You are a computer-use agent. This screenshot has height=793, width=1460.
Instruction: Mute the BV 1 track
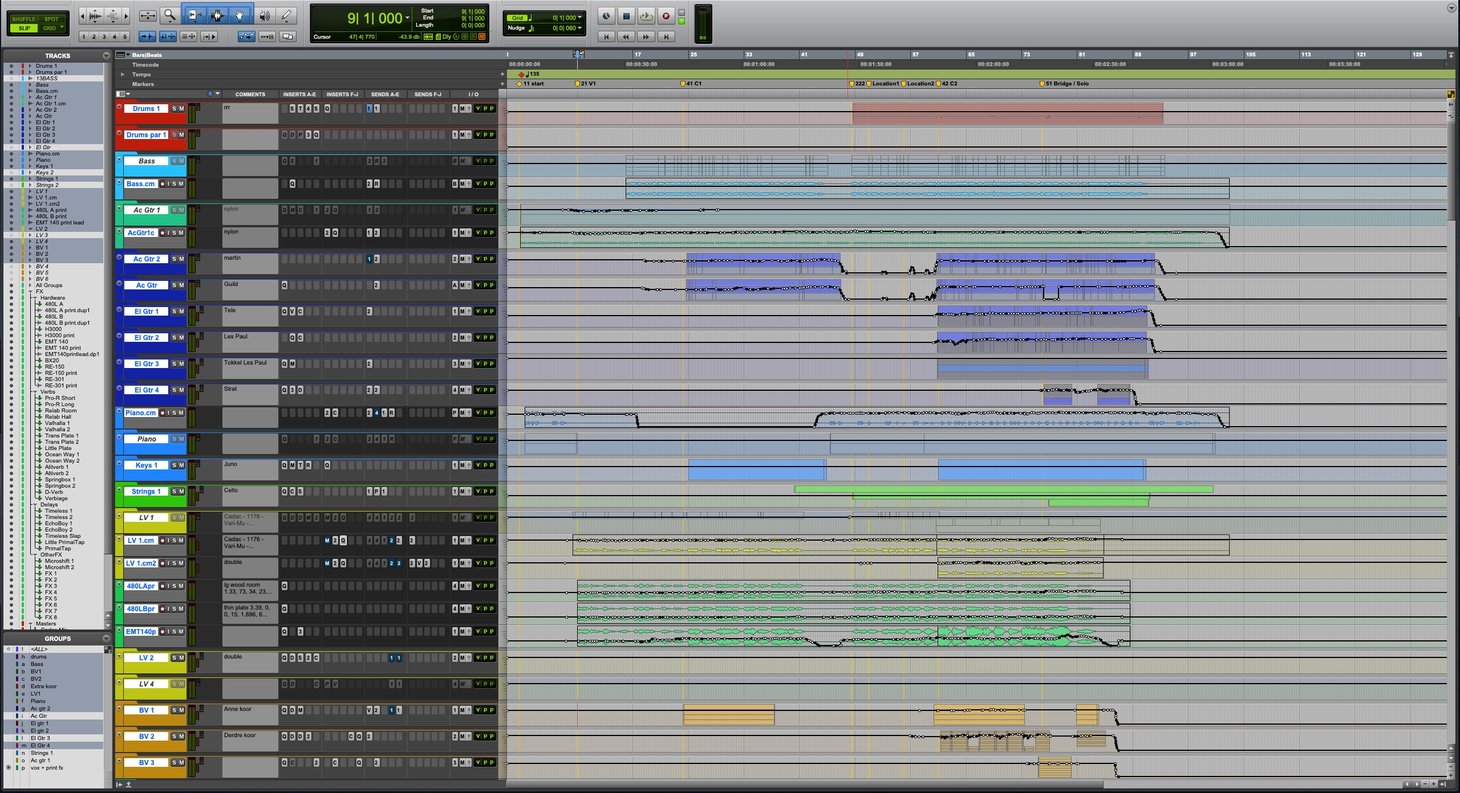(181, 710)
